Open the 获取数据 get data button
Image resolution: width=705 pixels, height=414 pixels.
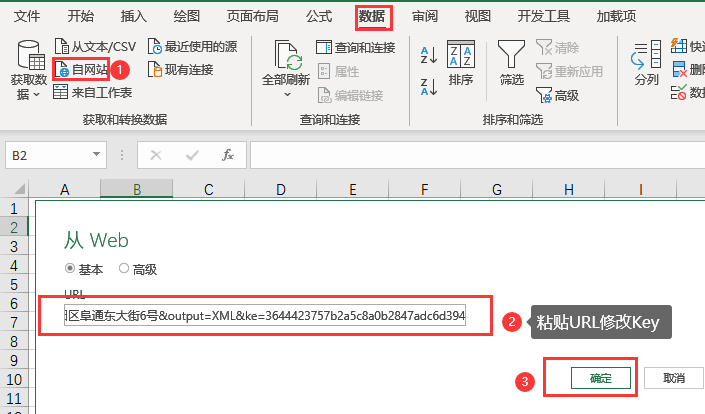tap(29, 70)
